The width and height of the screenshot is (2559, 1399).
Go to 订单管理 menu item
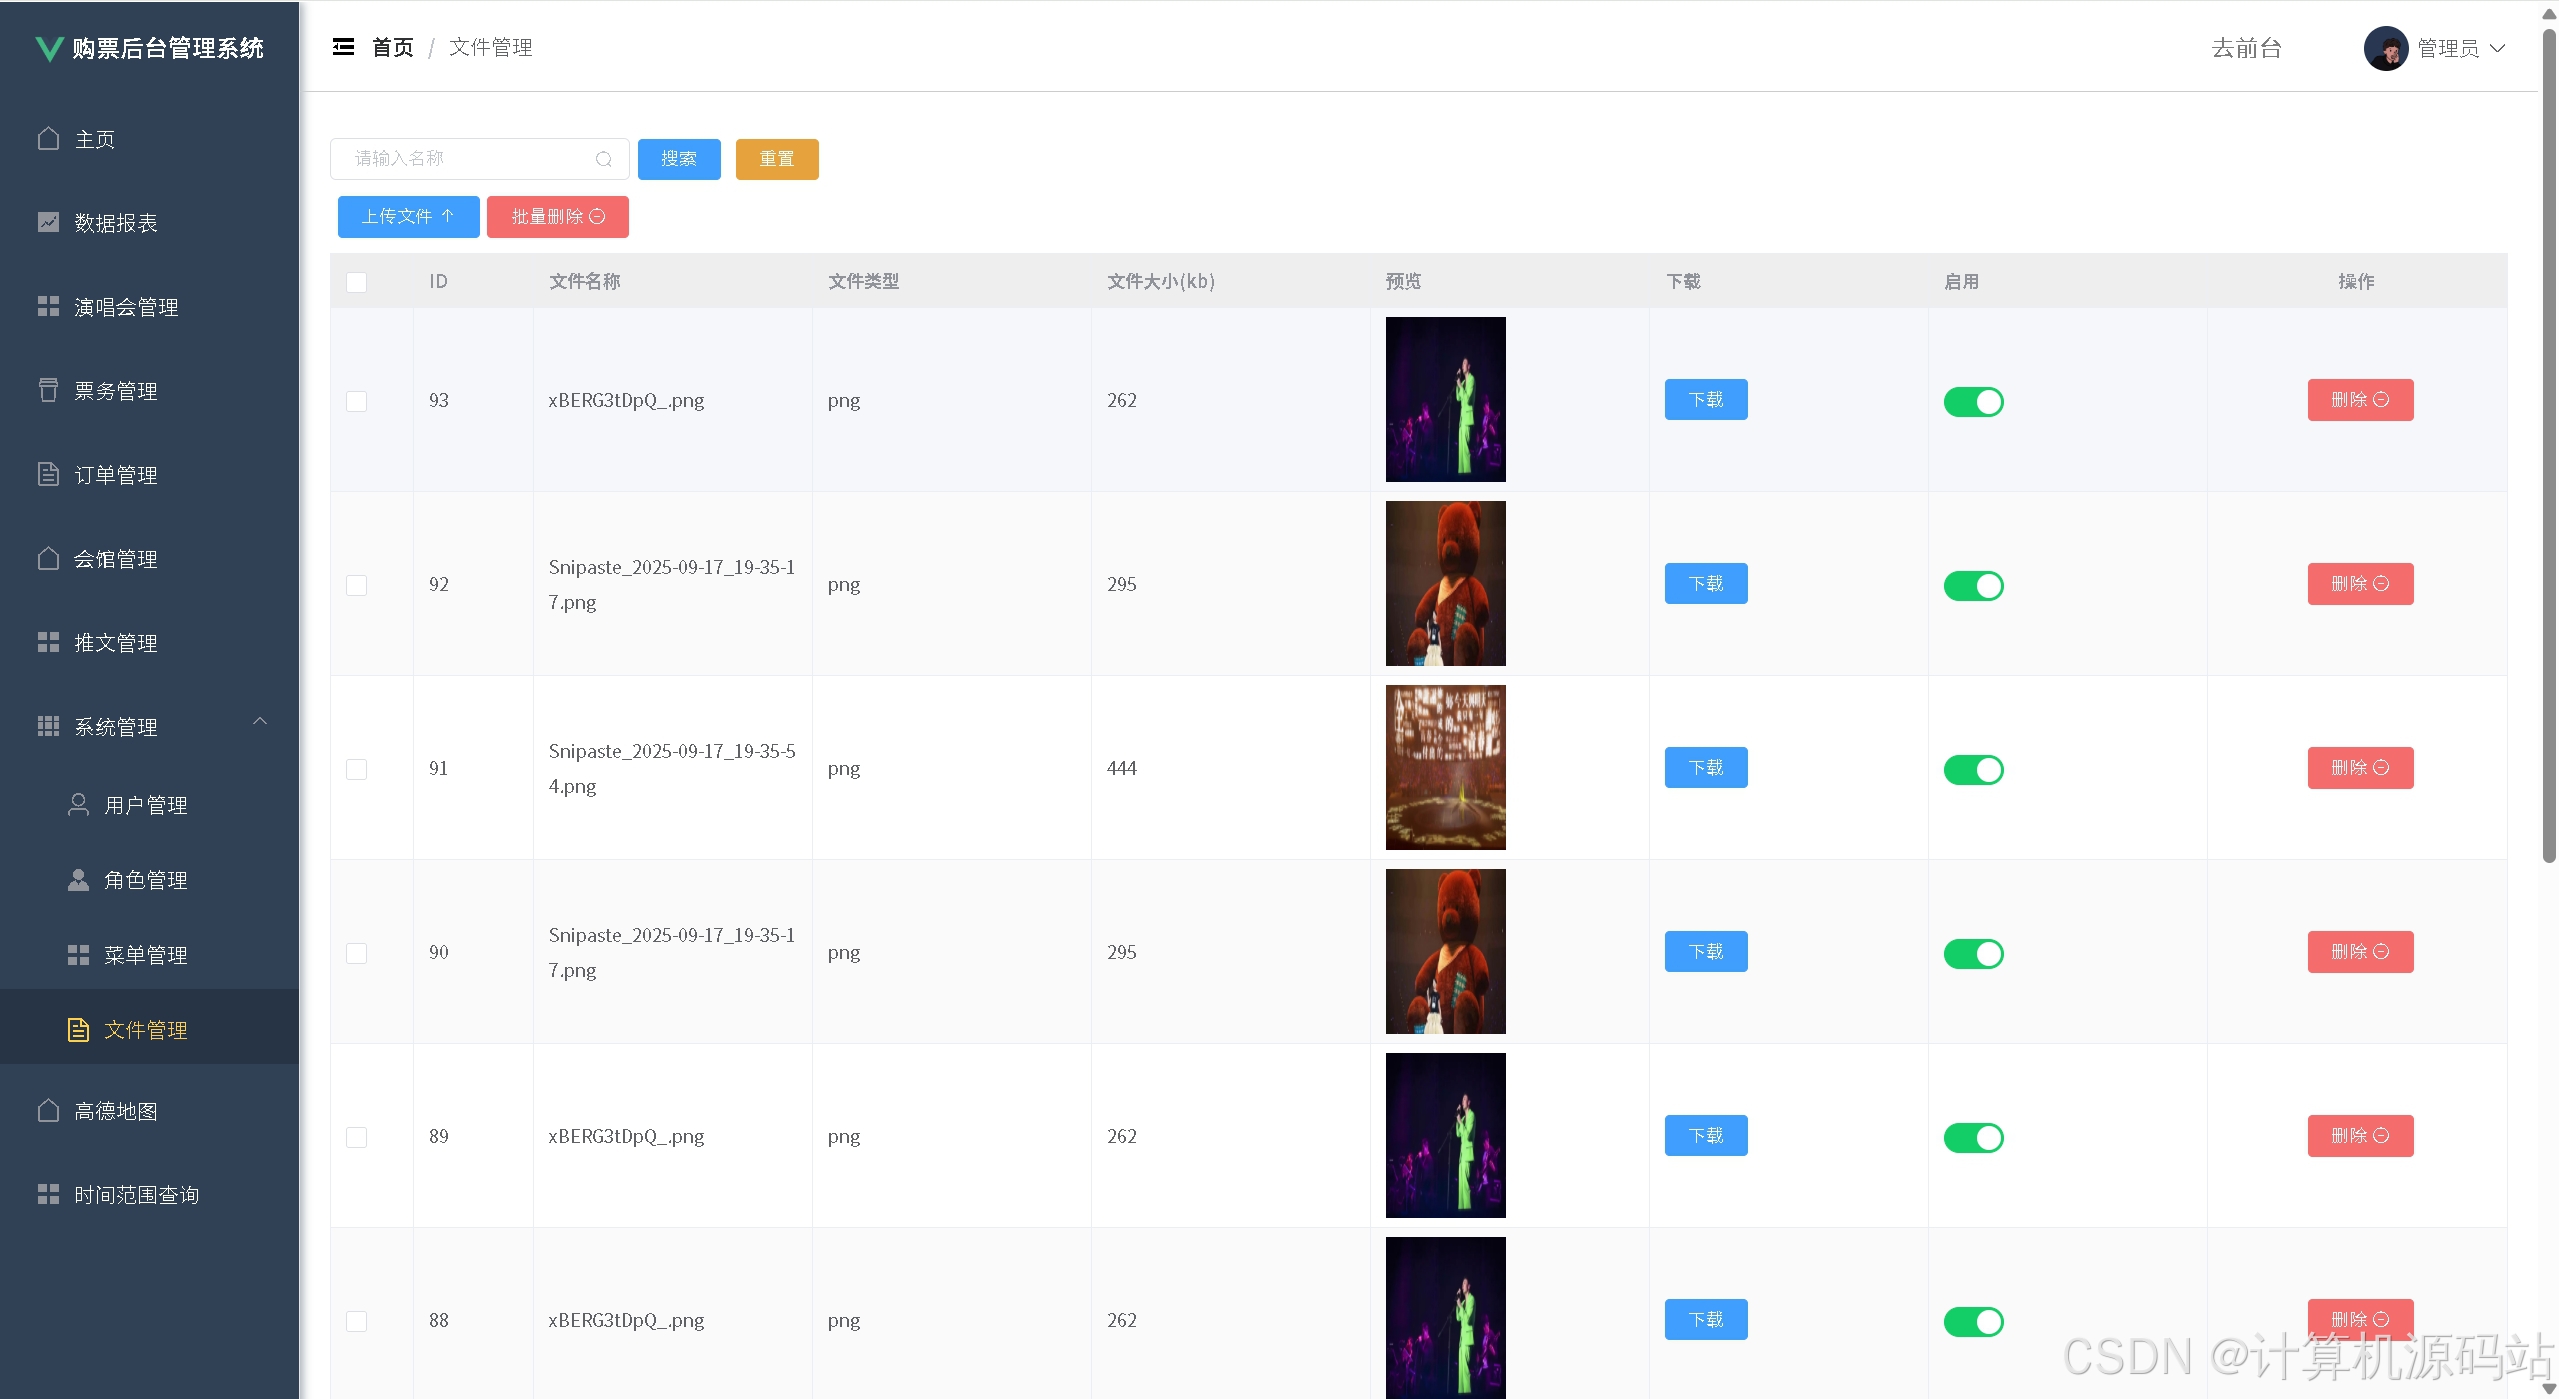coord(150,474)
